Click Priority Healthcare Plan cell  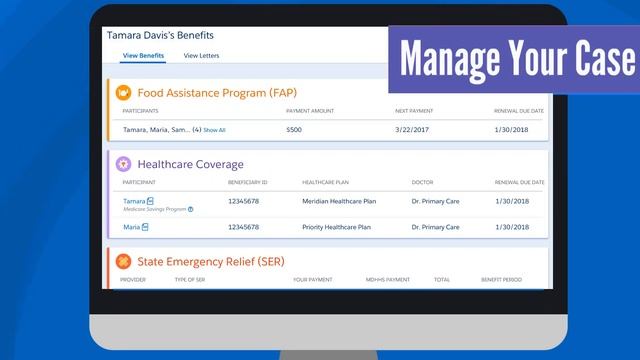tap(336, 227)
